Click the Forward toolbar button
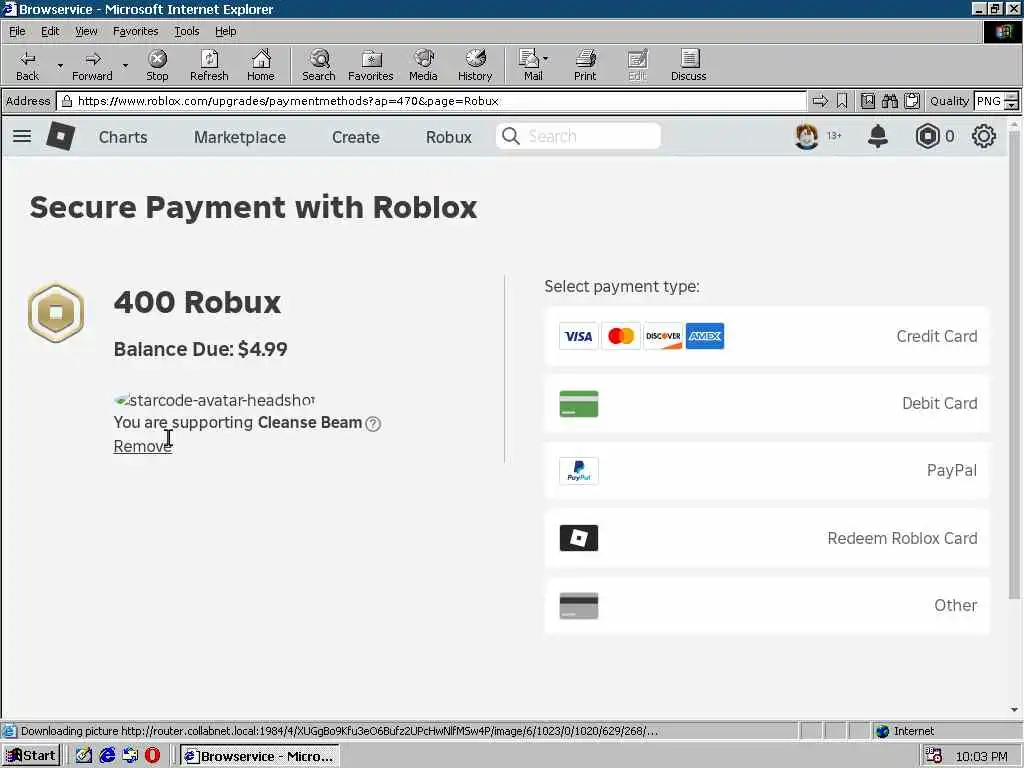Viewport: 1024px width, 768px height. [x=92, y=65]
